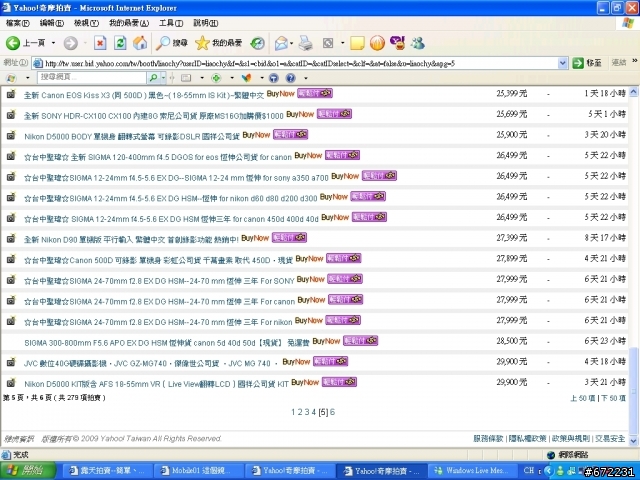
Task: Open the 交易安全 footer link
Action: pyautogui.click(x=610, y=438)
